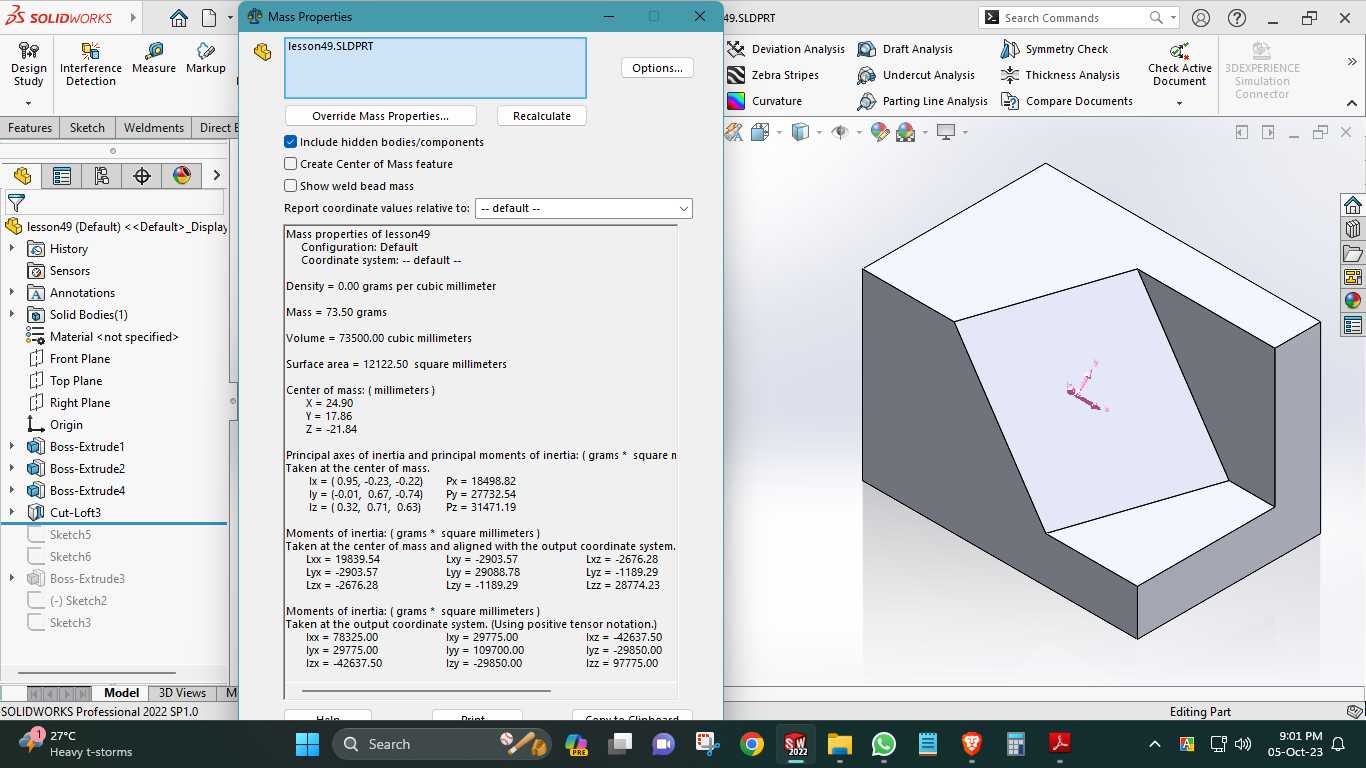
Task: Check Create Center of Mass feature
Action: click(x=291, y=164)
